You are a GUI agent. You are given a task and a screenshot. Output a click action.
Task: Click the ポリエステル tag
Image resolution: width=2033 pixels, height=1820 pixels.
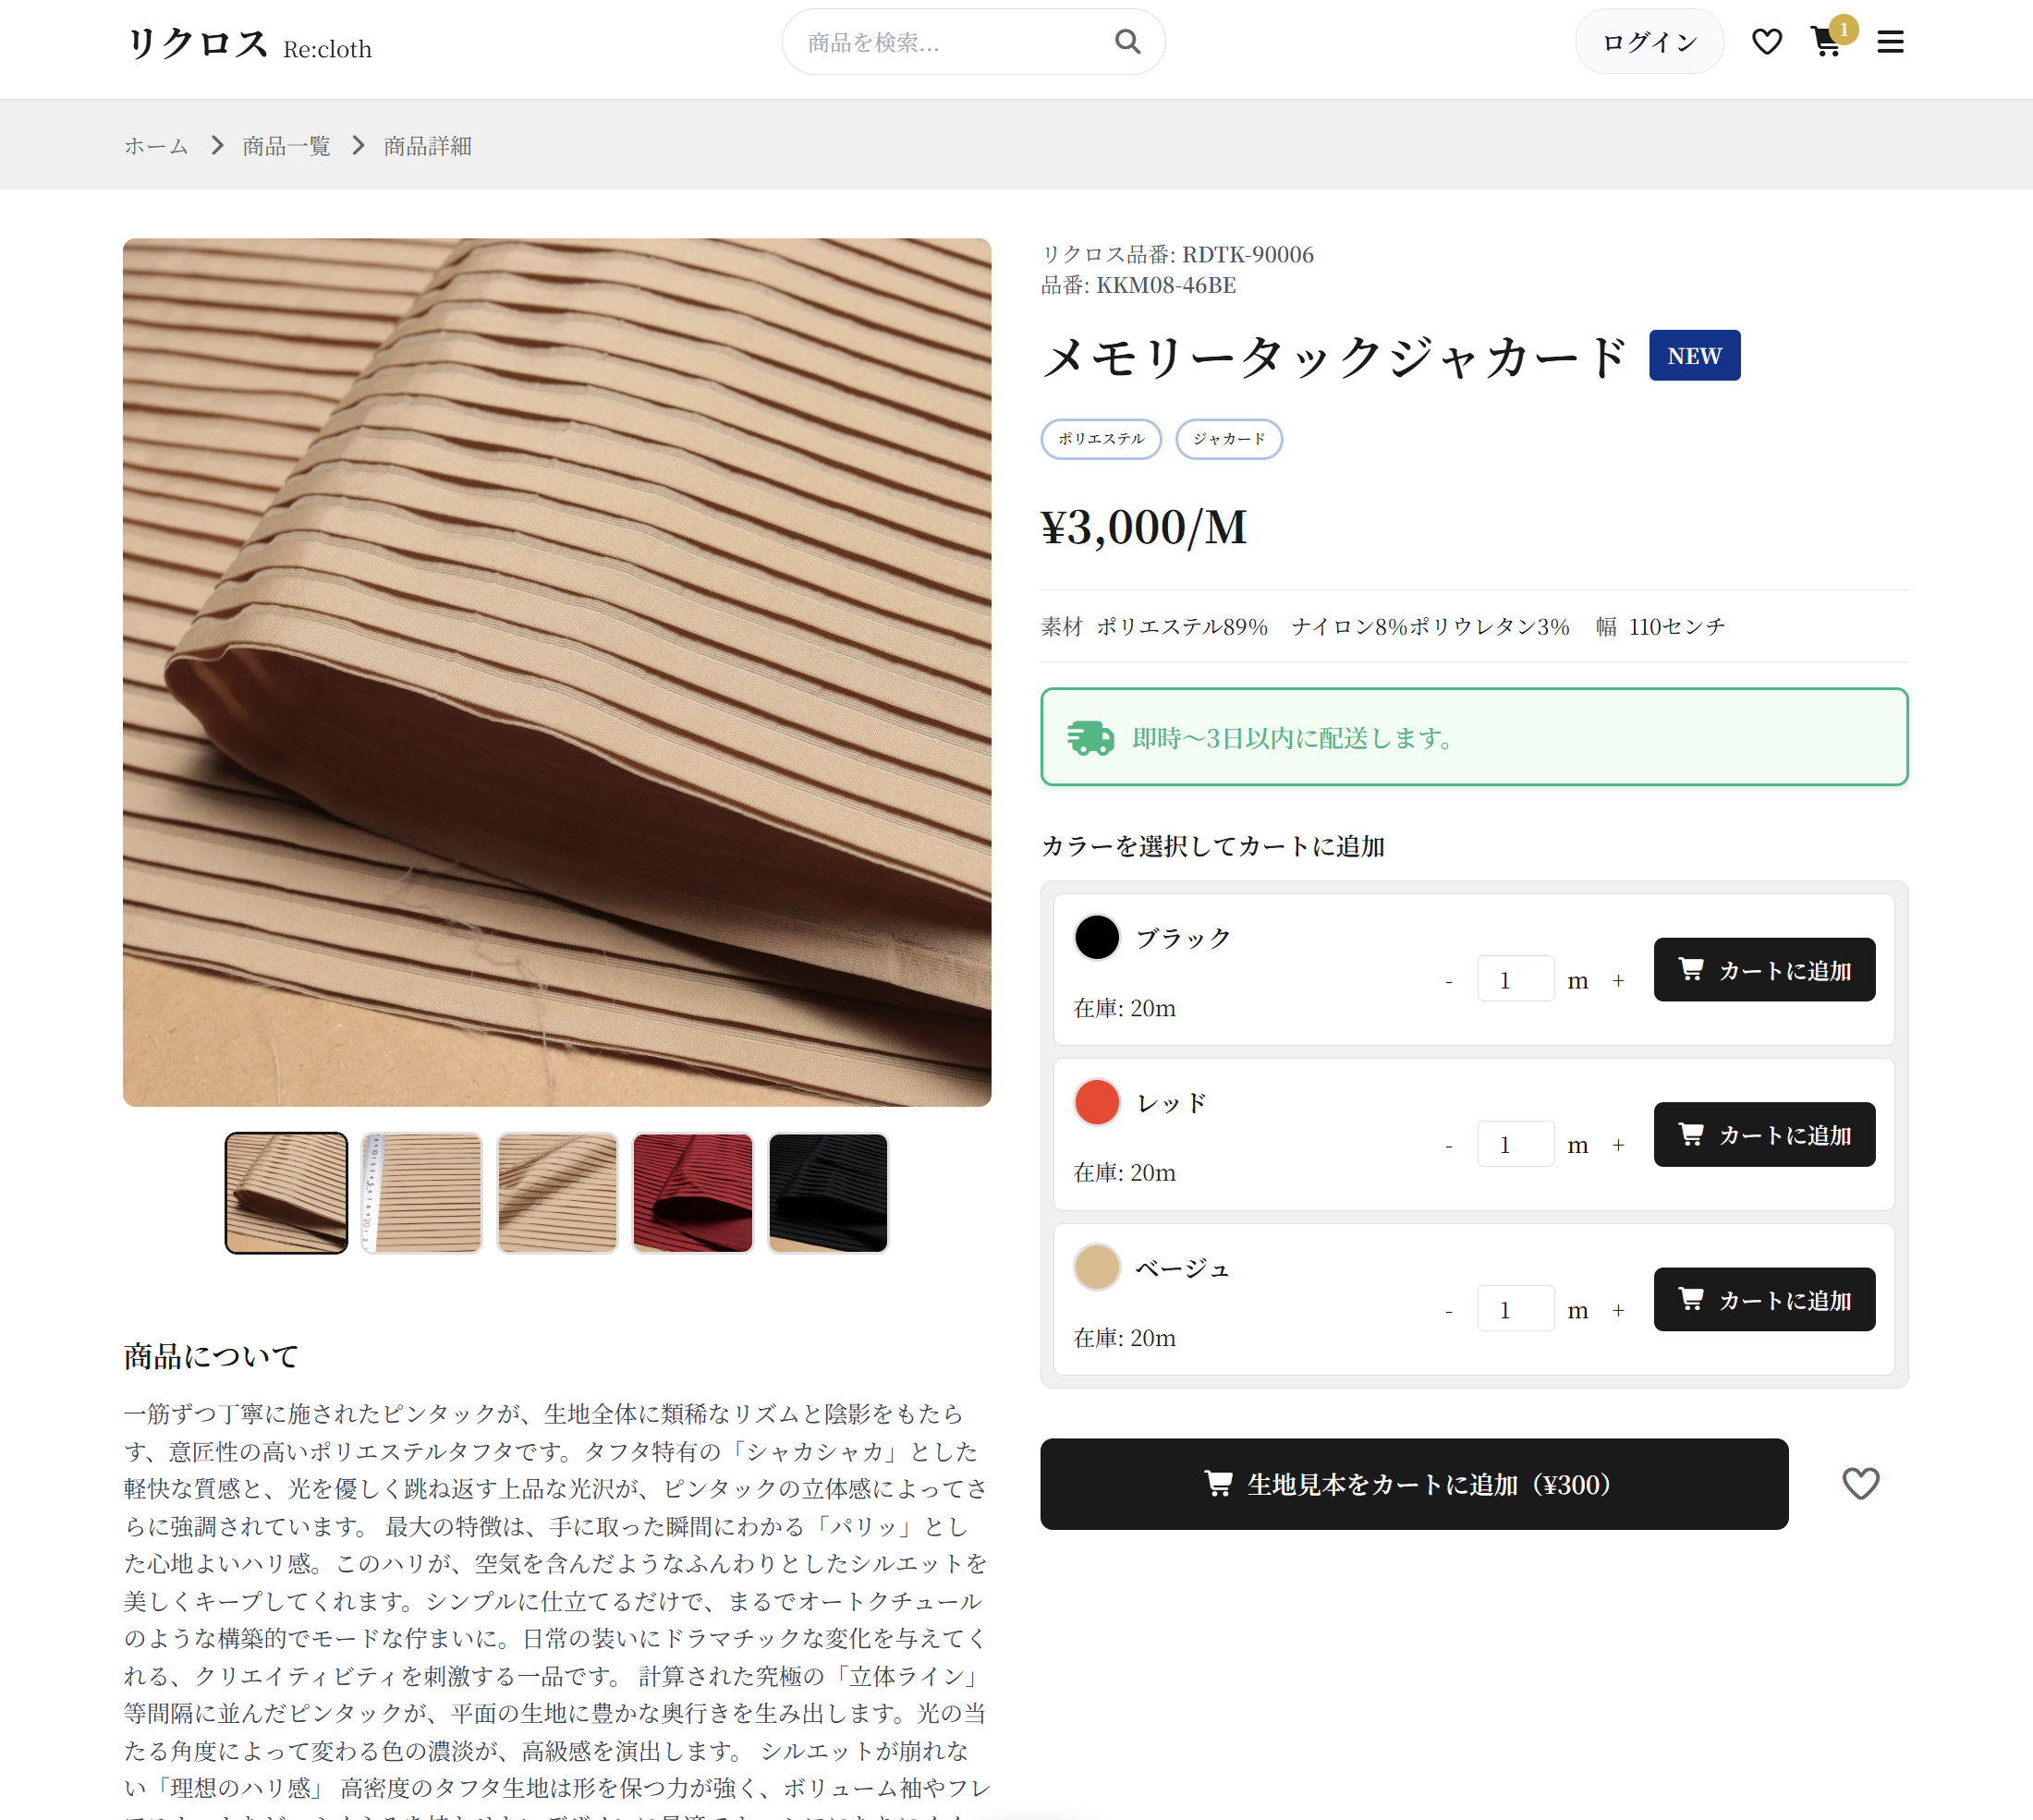coord(1100,439)
